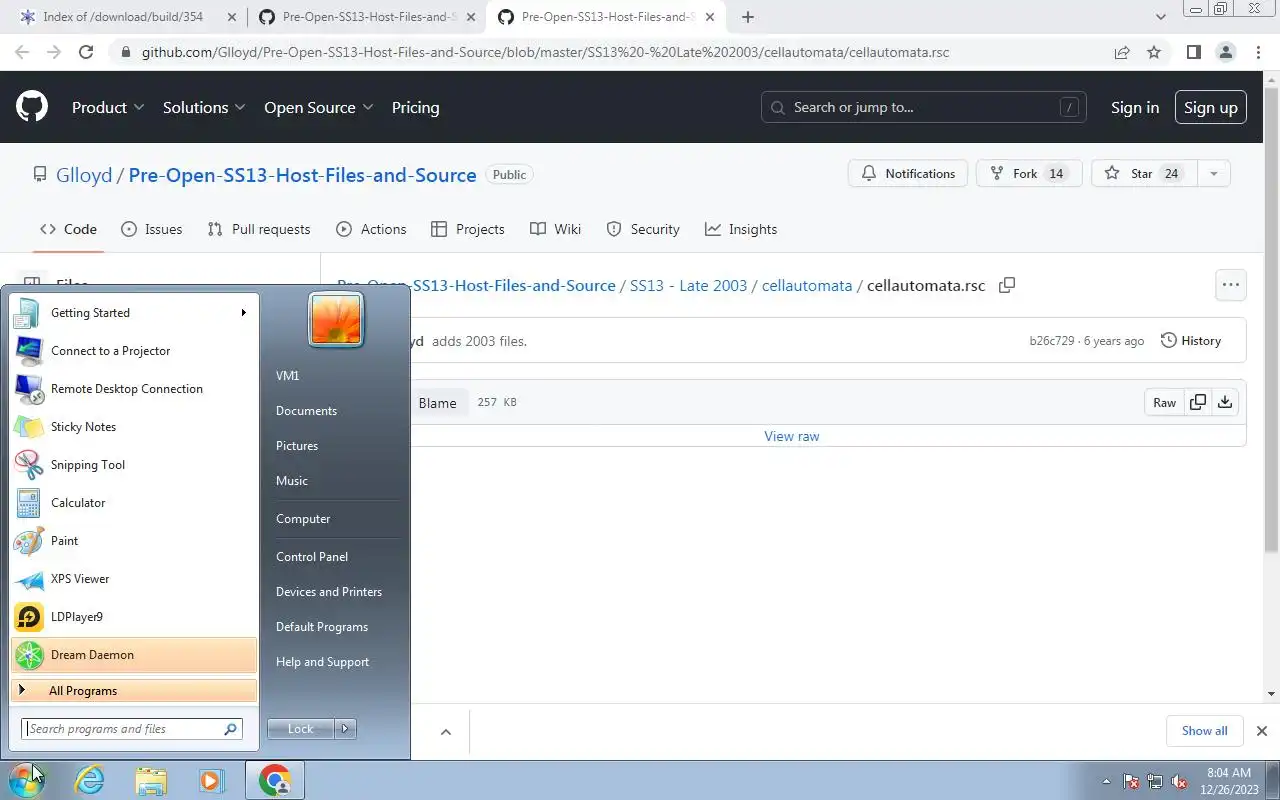Open Windows Media Player from taskbar
The width and height of the screenshot is (1280, 800).
pos(211,780)
